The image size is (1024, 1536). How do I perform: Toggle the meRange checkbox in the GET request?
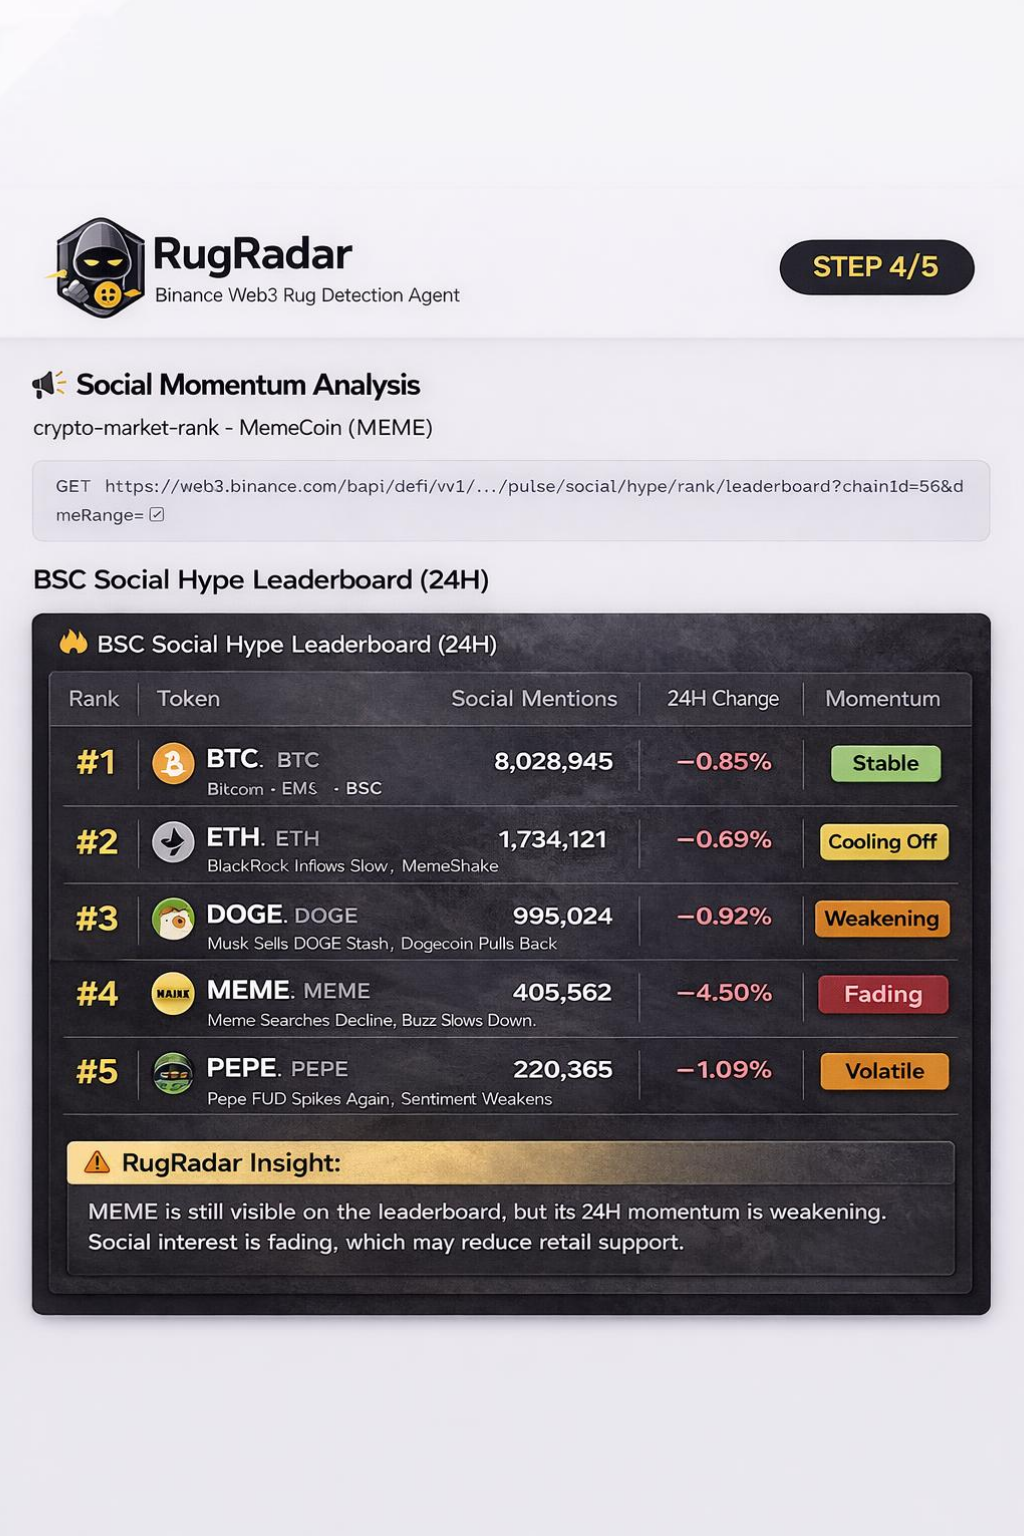(157, 513)
